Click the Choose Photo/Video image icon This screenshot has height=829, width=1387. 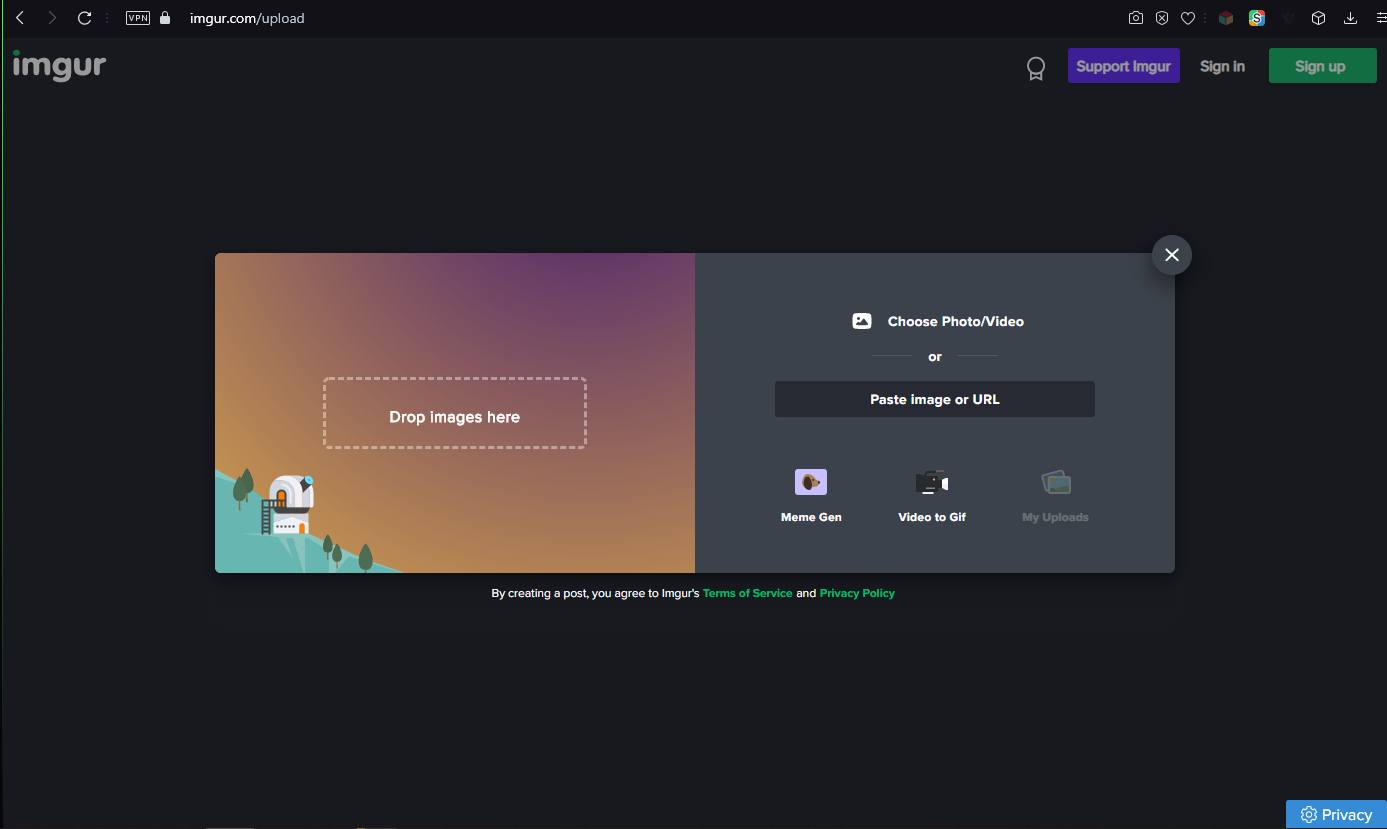[861, 321]
